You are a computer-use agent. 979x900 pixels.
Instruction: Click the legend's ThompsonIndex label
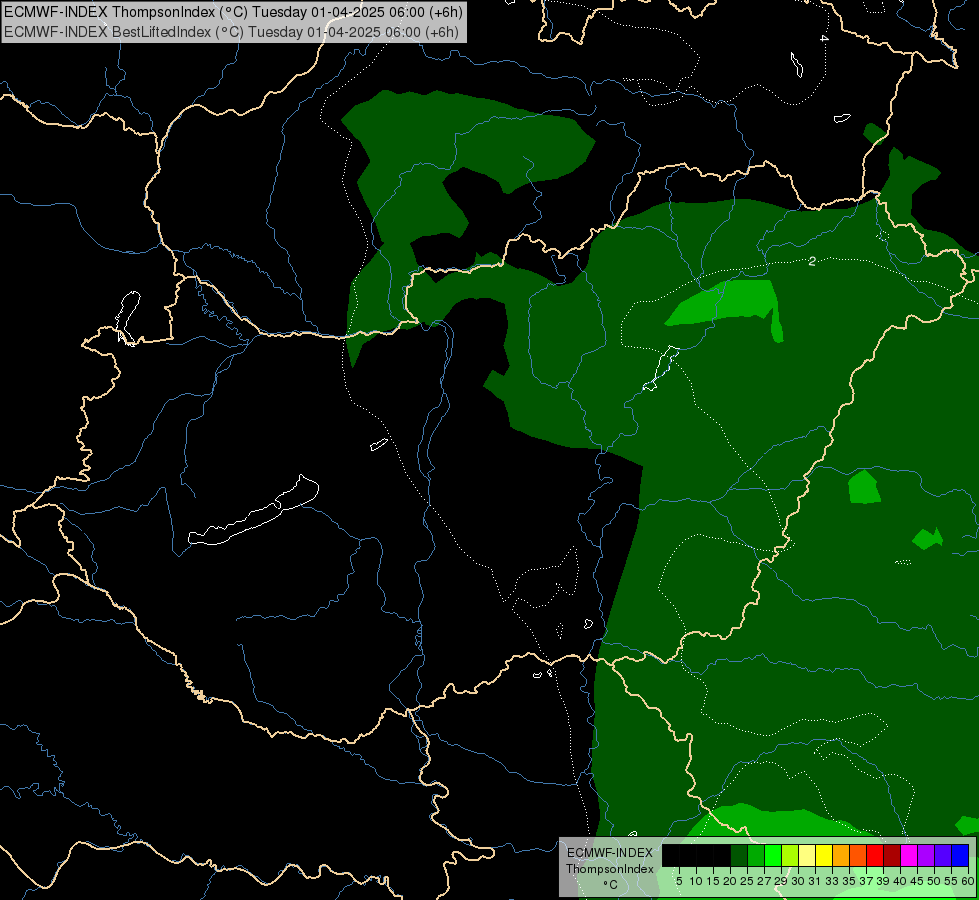pyautogui.click(x=610, y=869)
